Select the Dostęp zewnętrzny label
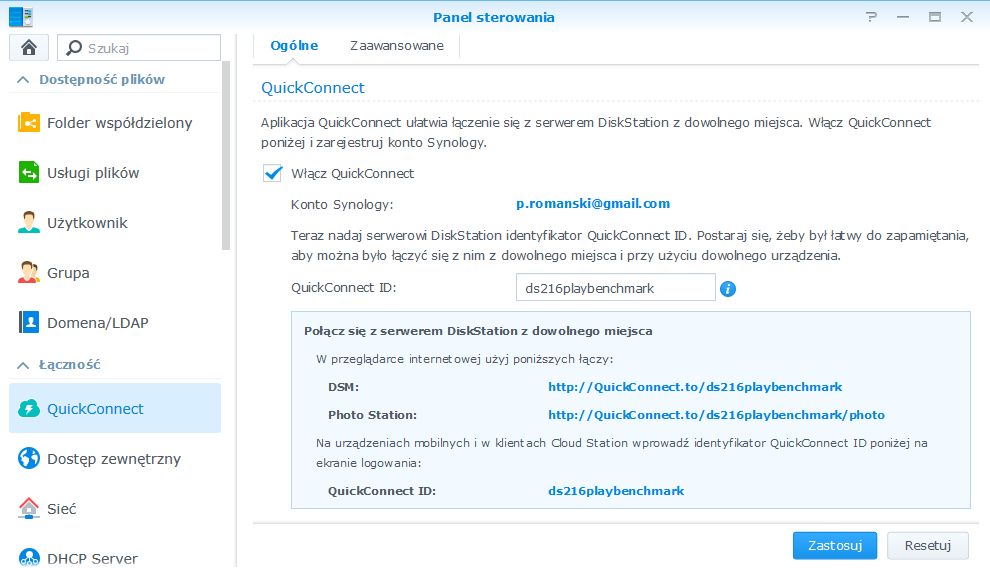 click(114, 459)
